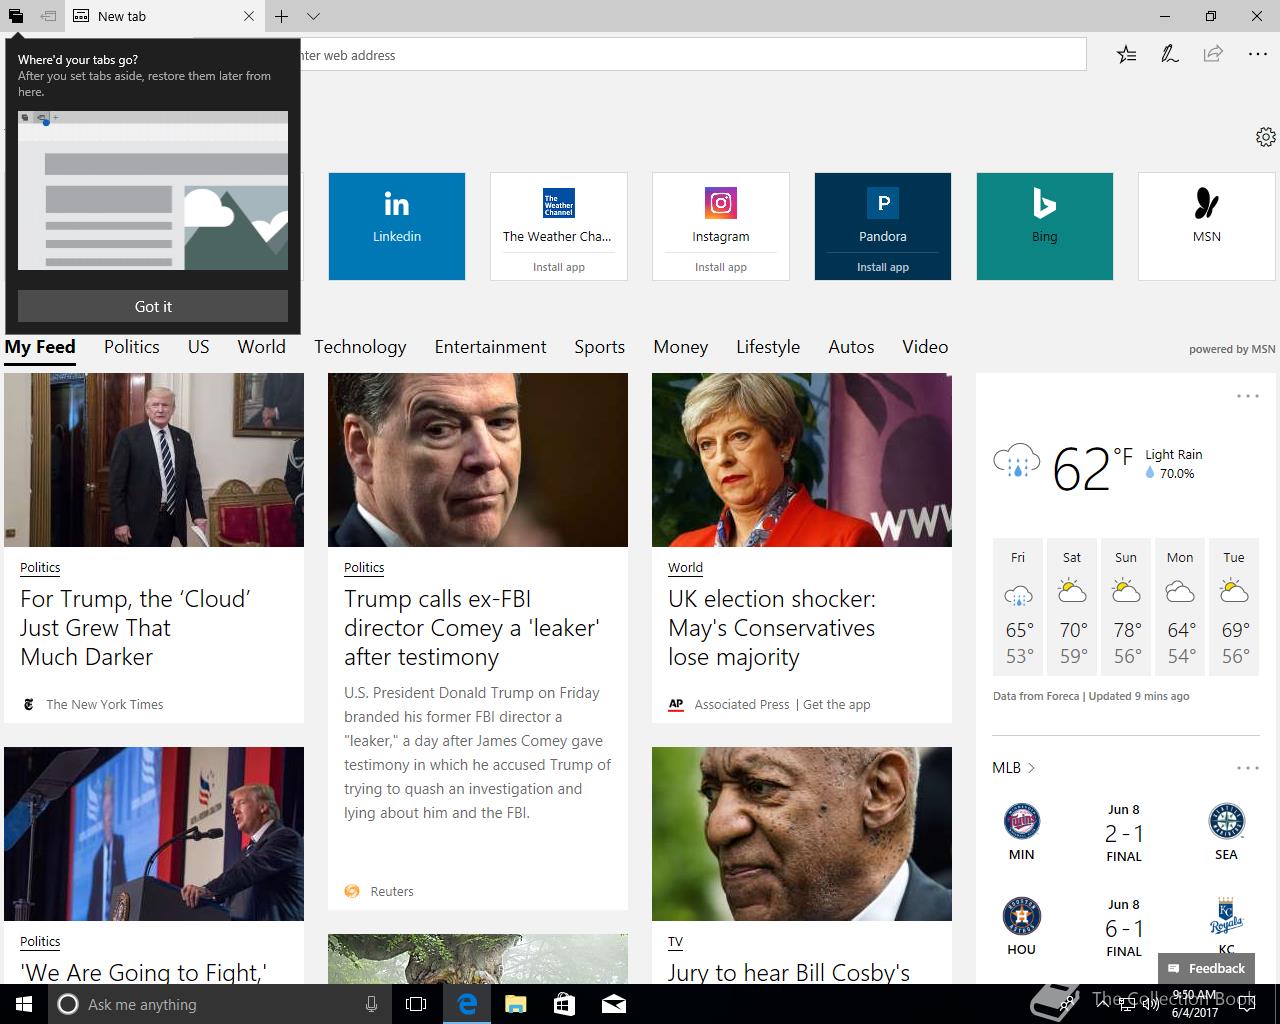Open a new tab with plus button

[x=282, y=16]
